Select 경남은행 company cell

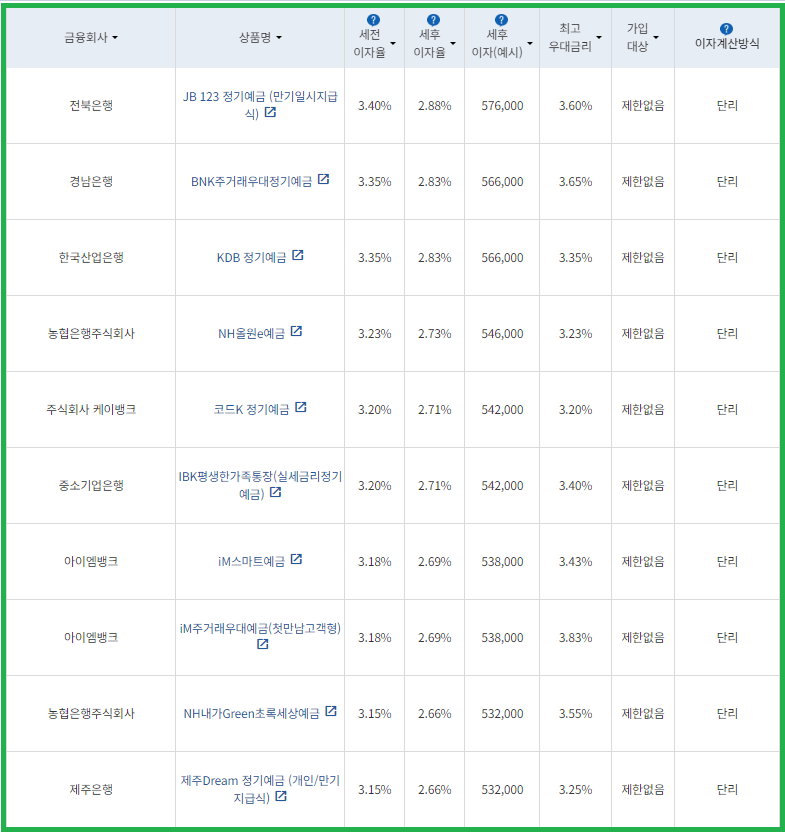pyautogui.click(x=91, y=181)
